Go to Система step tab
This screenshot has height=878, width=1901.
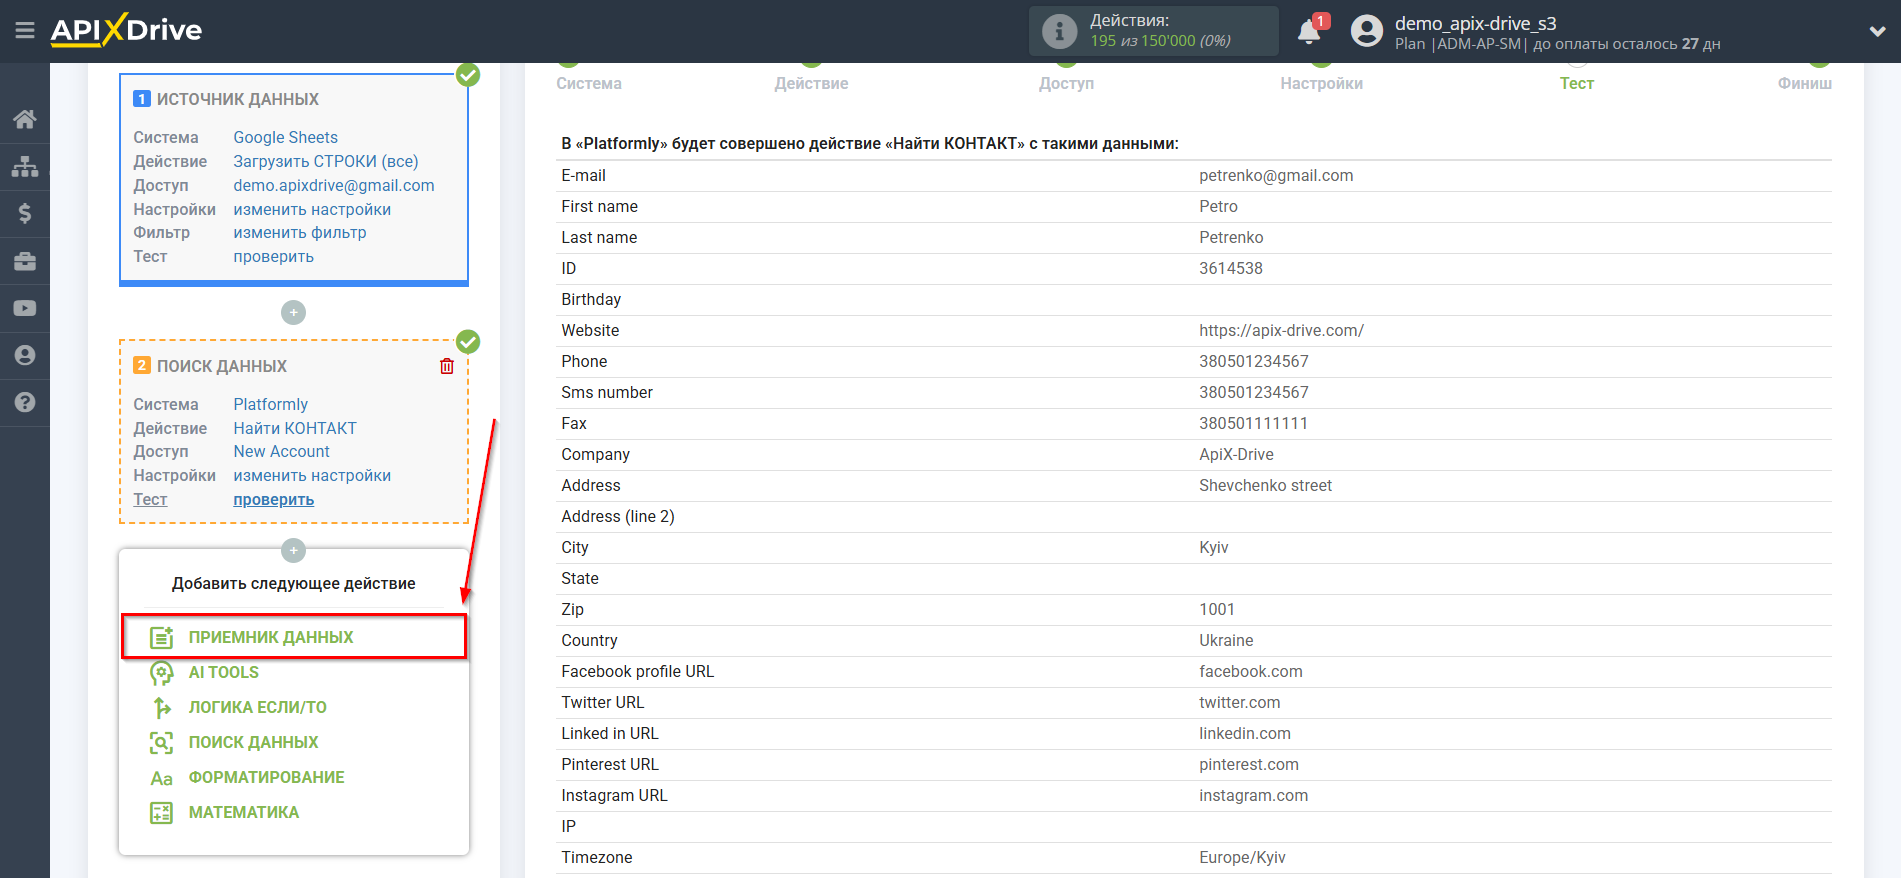589,83
